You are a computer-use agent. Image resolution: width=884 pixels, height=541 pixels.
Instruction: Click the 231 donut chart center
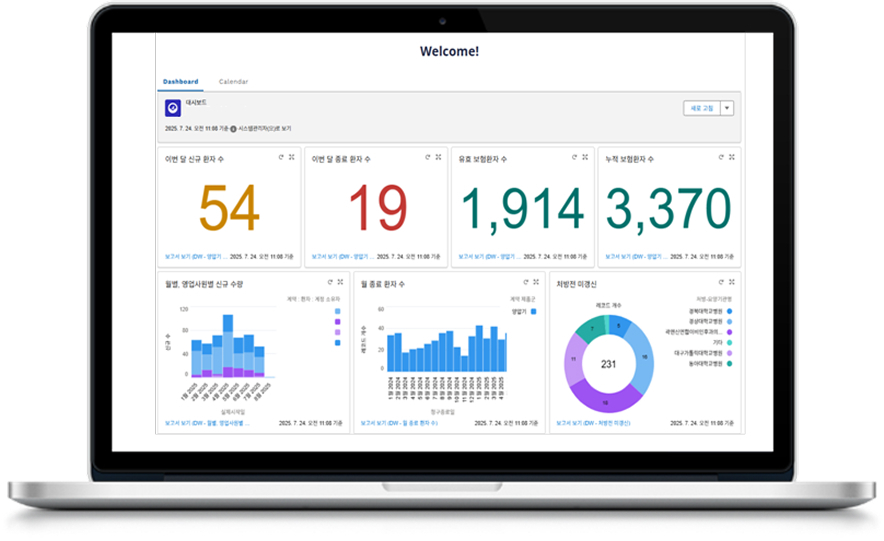click(606, 366)
